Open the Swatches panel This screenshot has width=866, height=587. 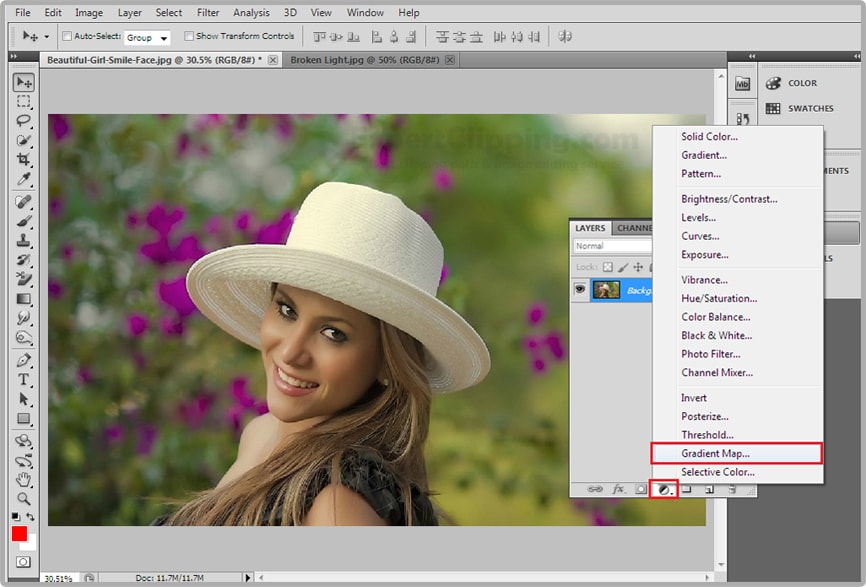click(809, 108)
